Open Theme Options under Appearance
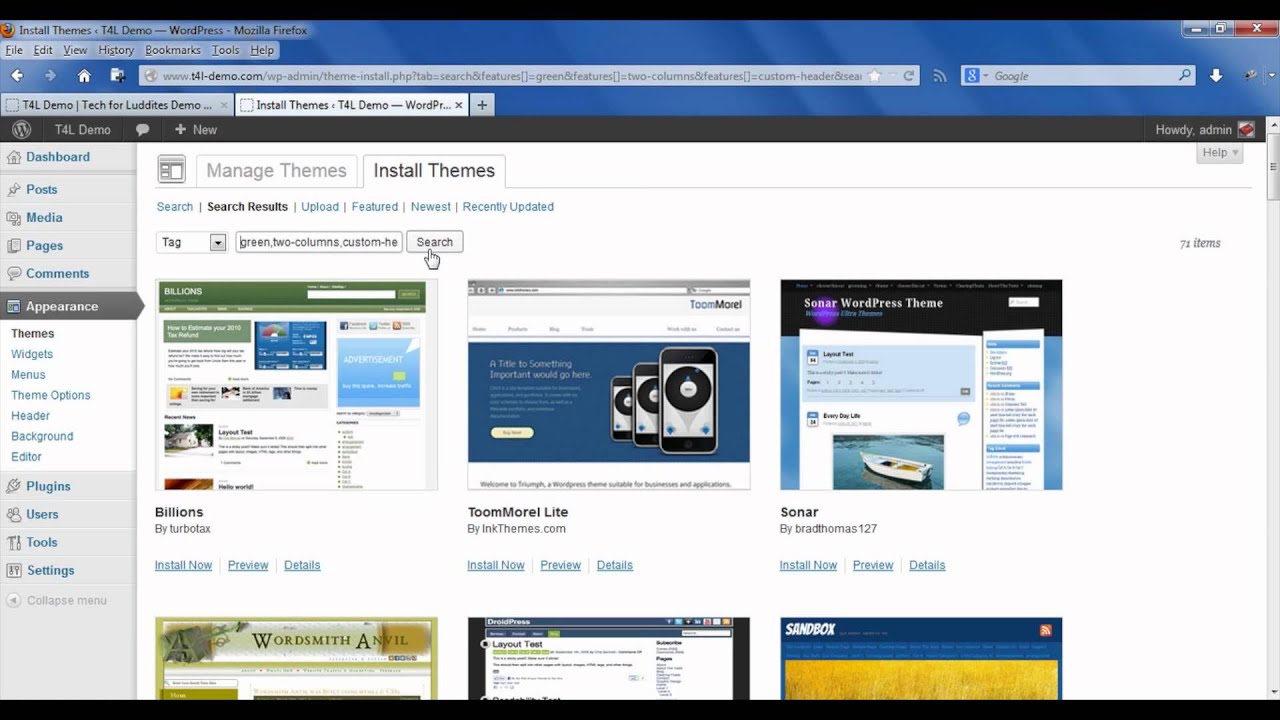 (x=51, y=395)
